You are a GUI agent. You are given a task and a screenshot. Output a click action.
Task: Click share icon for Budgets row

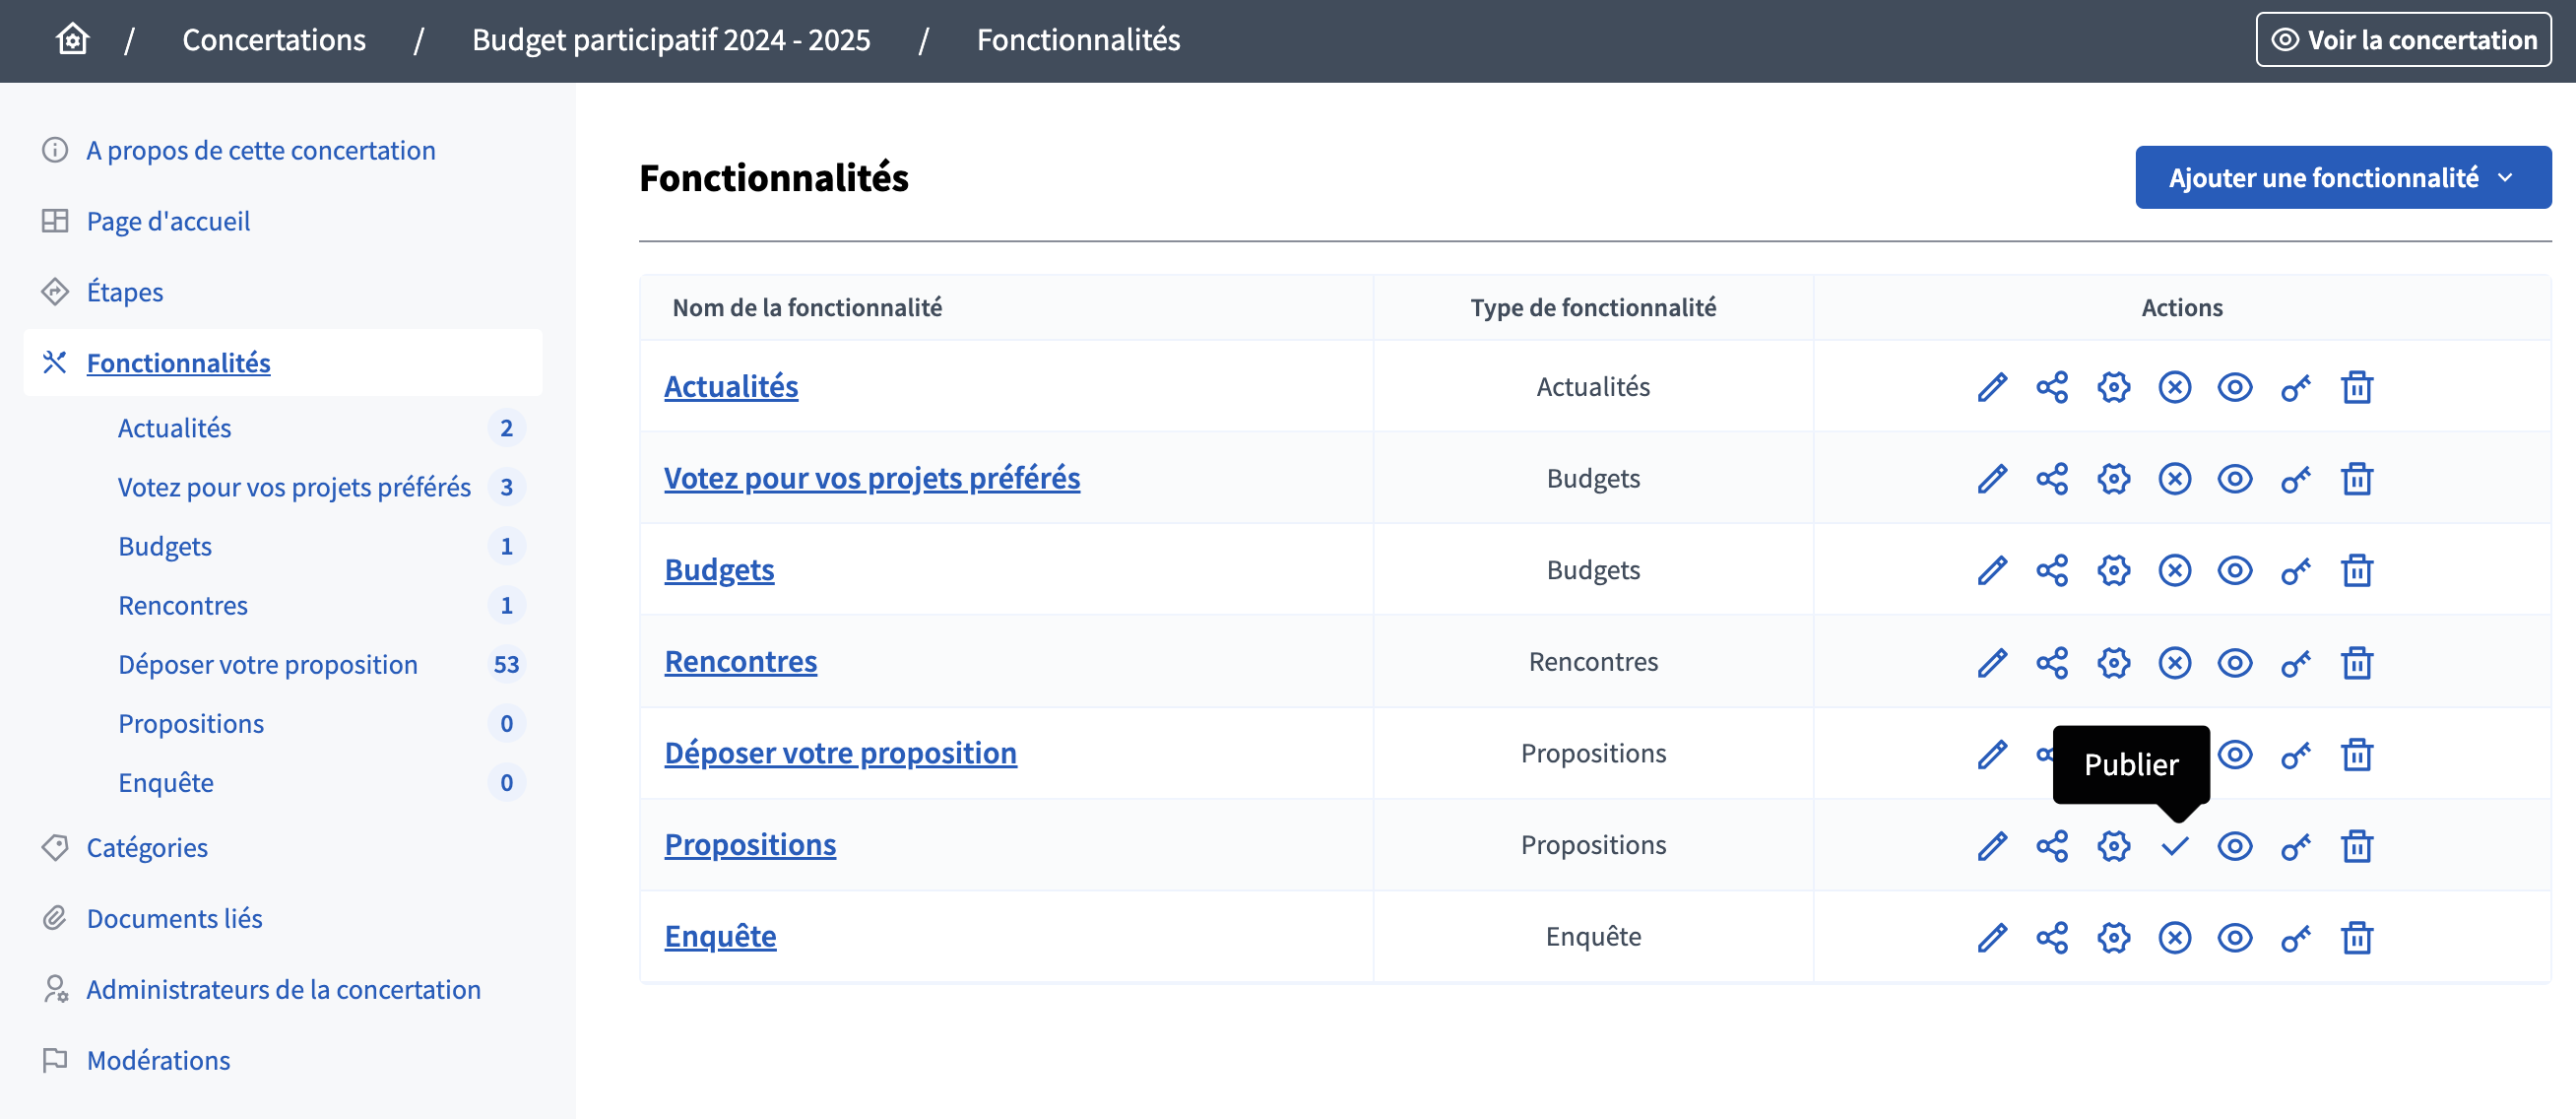(x=2052, y=570)
